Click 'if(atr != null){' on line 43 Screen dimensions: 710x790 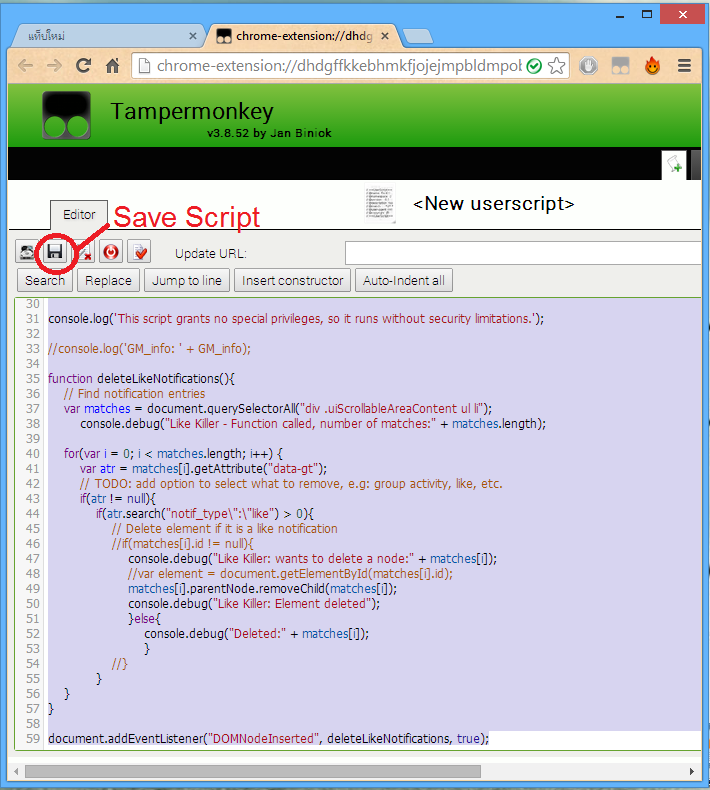[118, 499]
